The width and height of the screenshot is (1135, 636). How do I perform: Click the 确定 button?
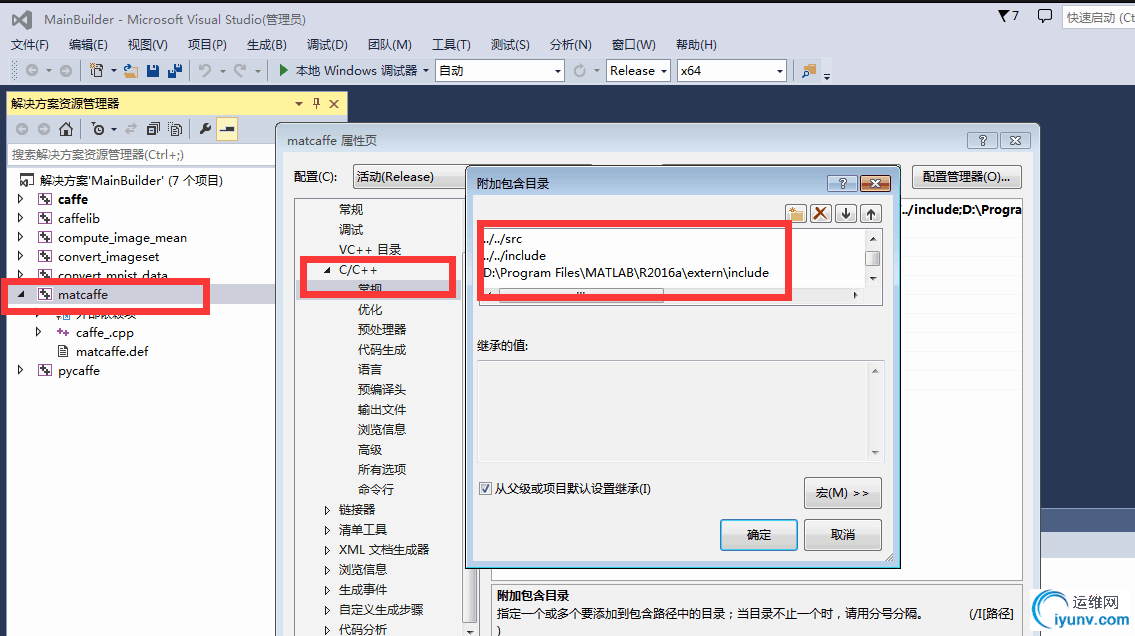(759, 535)
